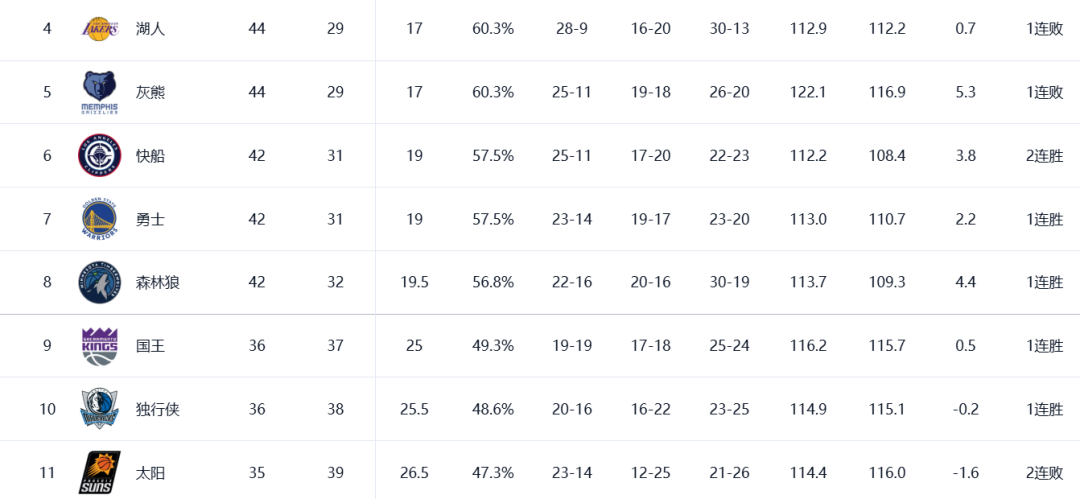Click the 灰熊 team name
The height and width of the screenshot is (499, 1080).
(150, 92)
